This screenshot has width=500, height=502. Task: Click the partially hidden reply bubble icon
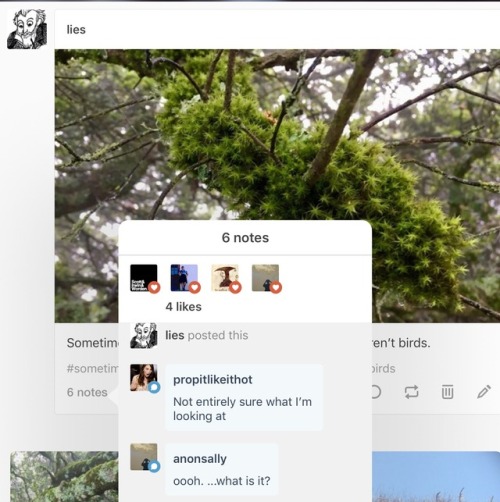376,392
